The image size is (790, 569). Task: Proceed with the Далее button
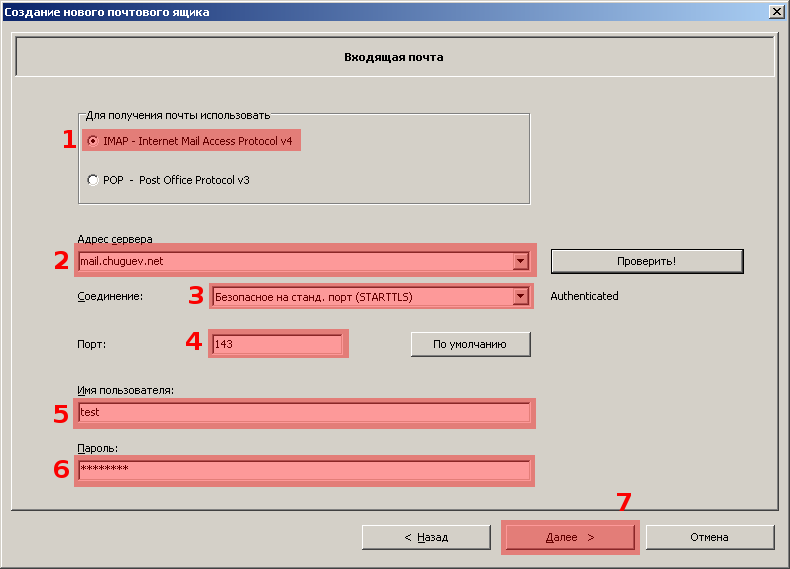click(570, 537)
